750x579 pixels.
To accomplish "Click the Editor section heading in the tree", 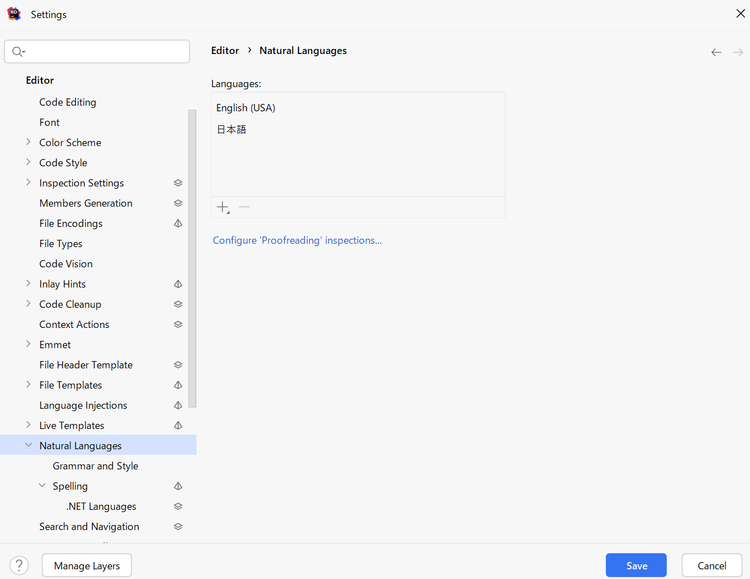I will (x=40, y=80).
